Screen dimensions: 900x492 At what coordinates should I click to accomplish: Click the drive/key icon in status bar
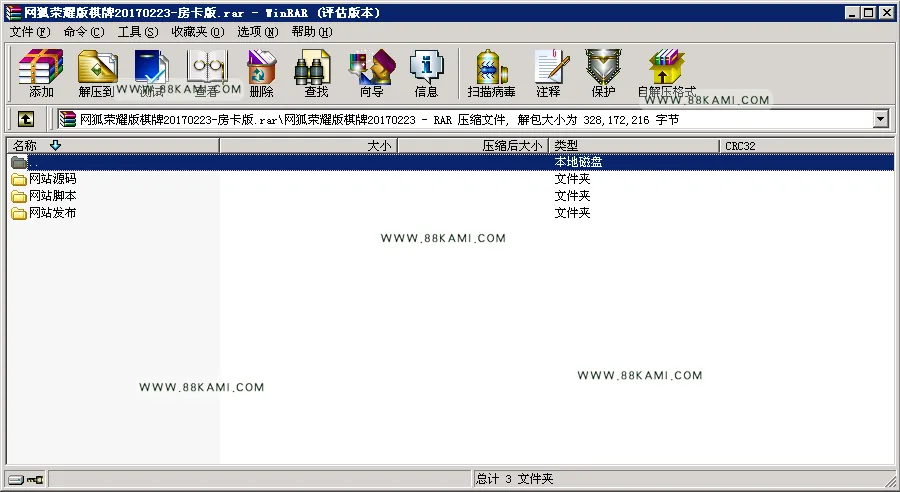coord(26,479)
